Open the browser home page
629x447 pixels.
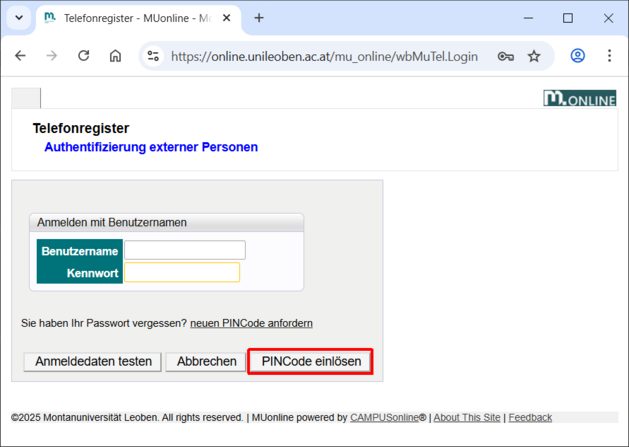(x=115, y=56)
